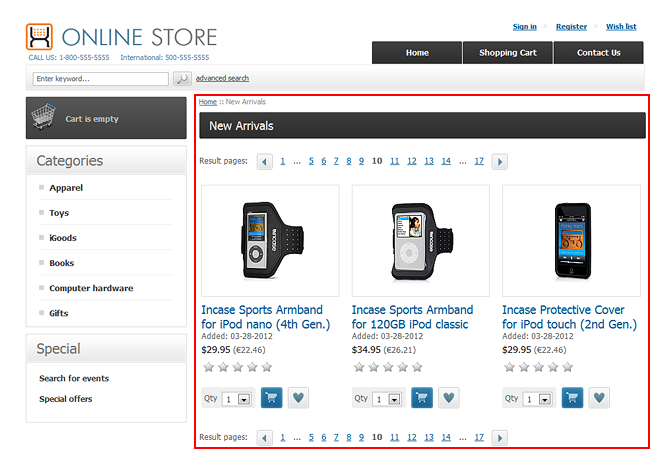The height and width of the screenshot is (451, 668).
Task: Click next arrow in bottom pager
Action: [x=500, y=438]
